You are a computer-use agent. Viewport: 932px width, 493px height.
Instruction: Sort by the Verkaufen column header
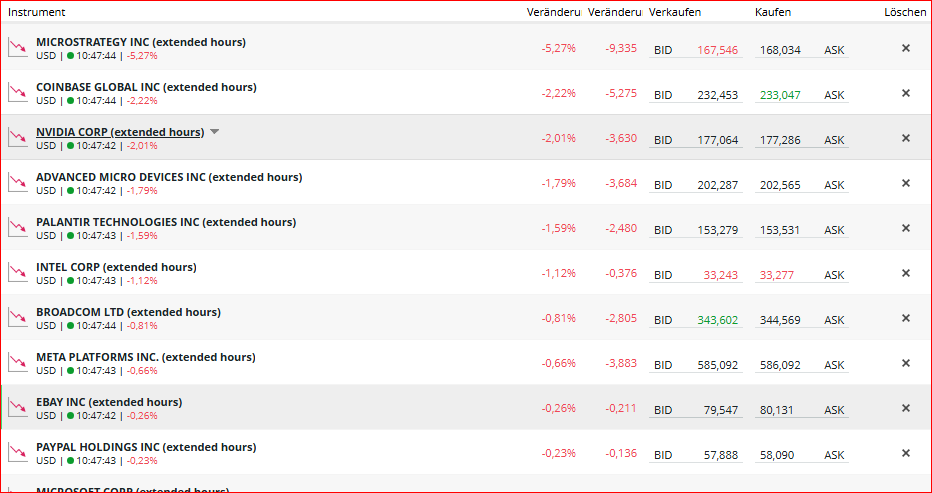[675, 12]
